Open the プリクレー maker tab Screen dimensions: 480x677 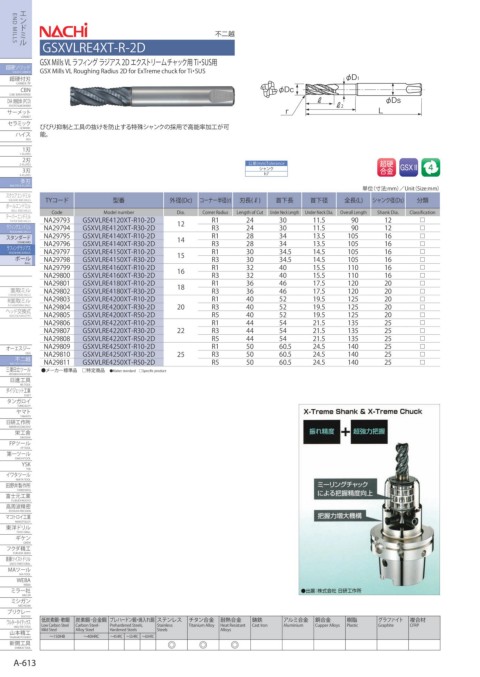[x=16, y=613]
